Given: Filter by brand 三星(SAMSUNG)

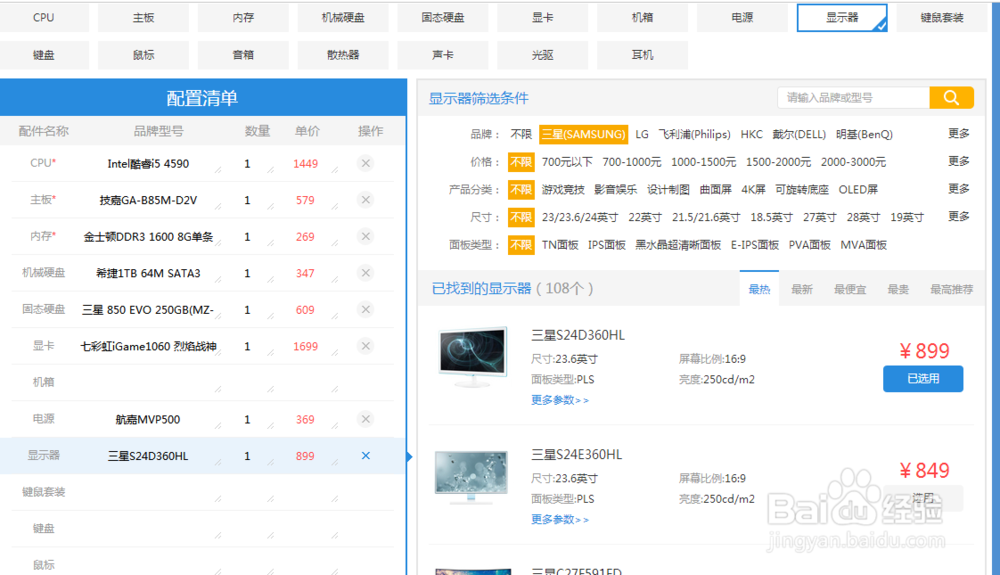Looking at the screenshot, I should [584, 135].
